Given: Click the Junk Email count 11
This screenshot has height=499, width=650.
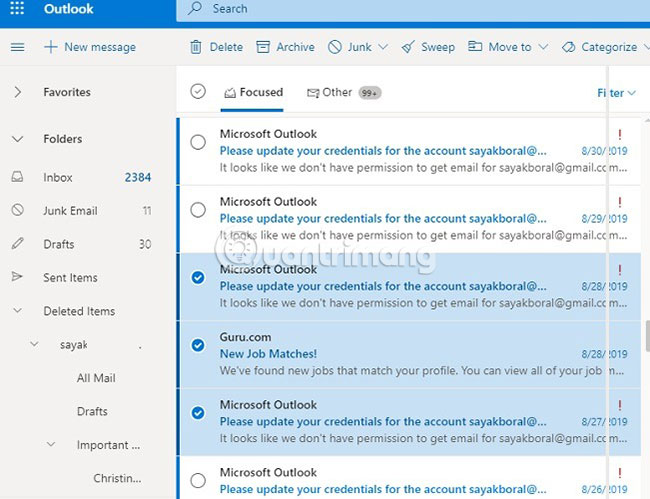Looking at the screenshot, I should 147,211.
